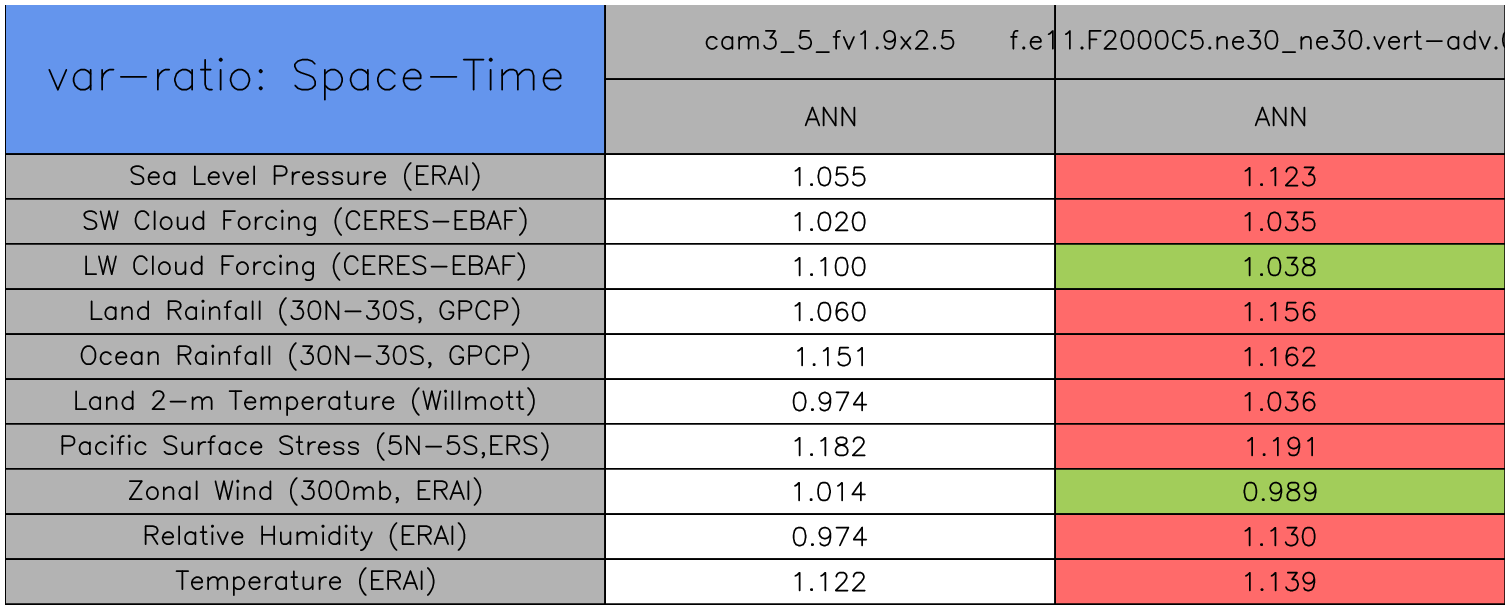Select the LW Cloud Forcing (CERES-EBAF) label
Viewport: 1510px width, 610px height.
305,267
